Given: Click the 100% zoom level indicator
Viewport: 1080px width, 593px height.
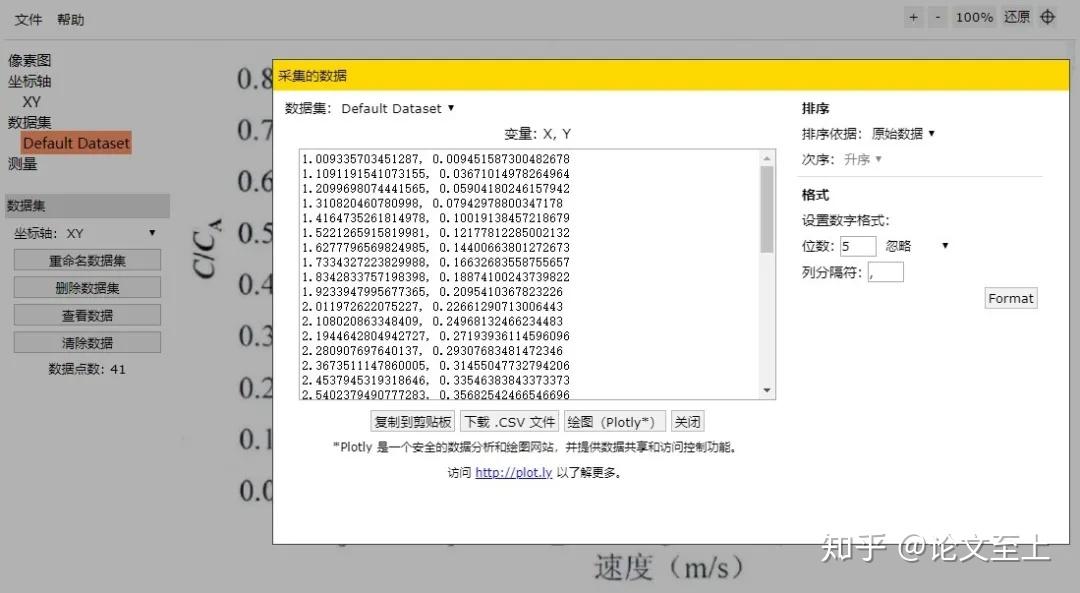Looking at the screenshot, I should (974, 17).
